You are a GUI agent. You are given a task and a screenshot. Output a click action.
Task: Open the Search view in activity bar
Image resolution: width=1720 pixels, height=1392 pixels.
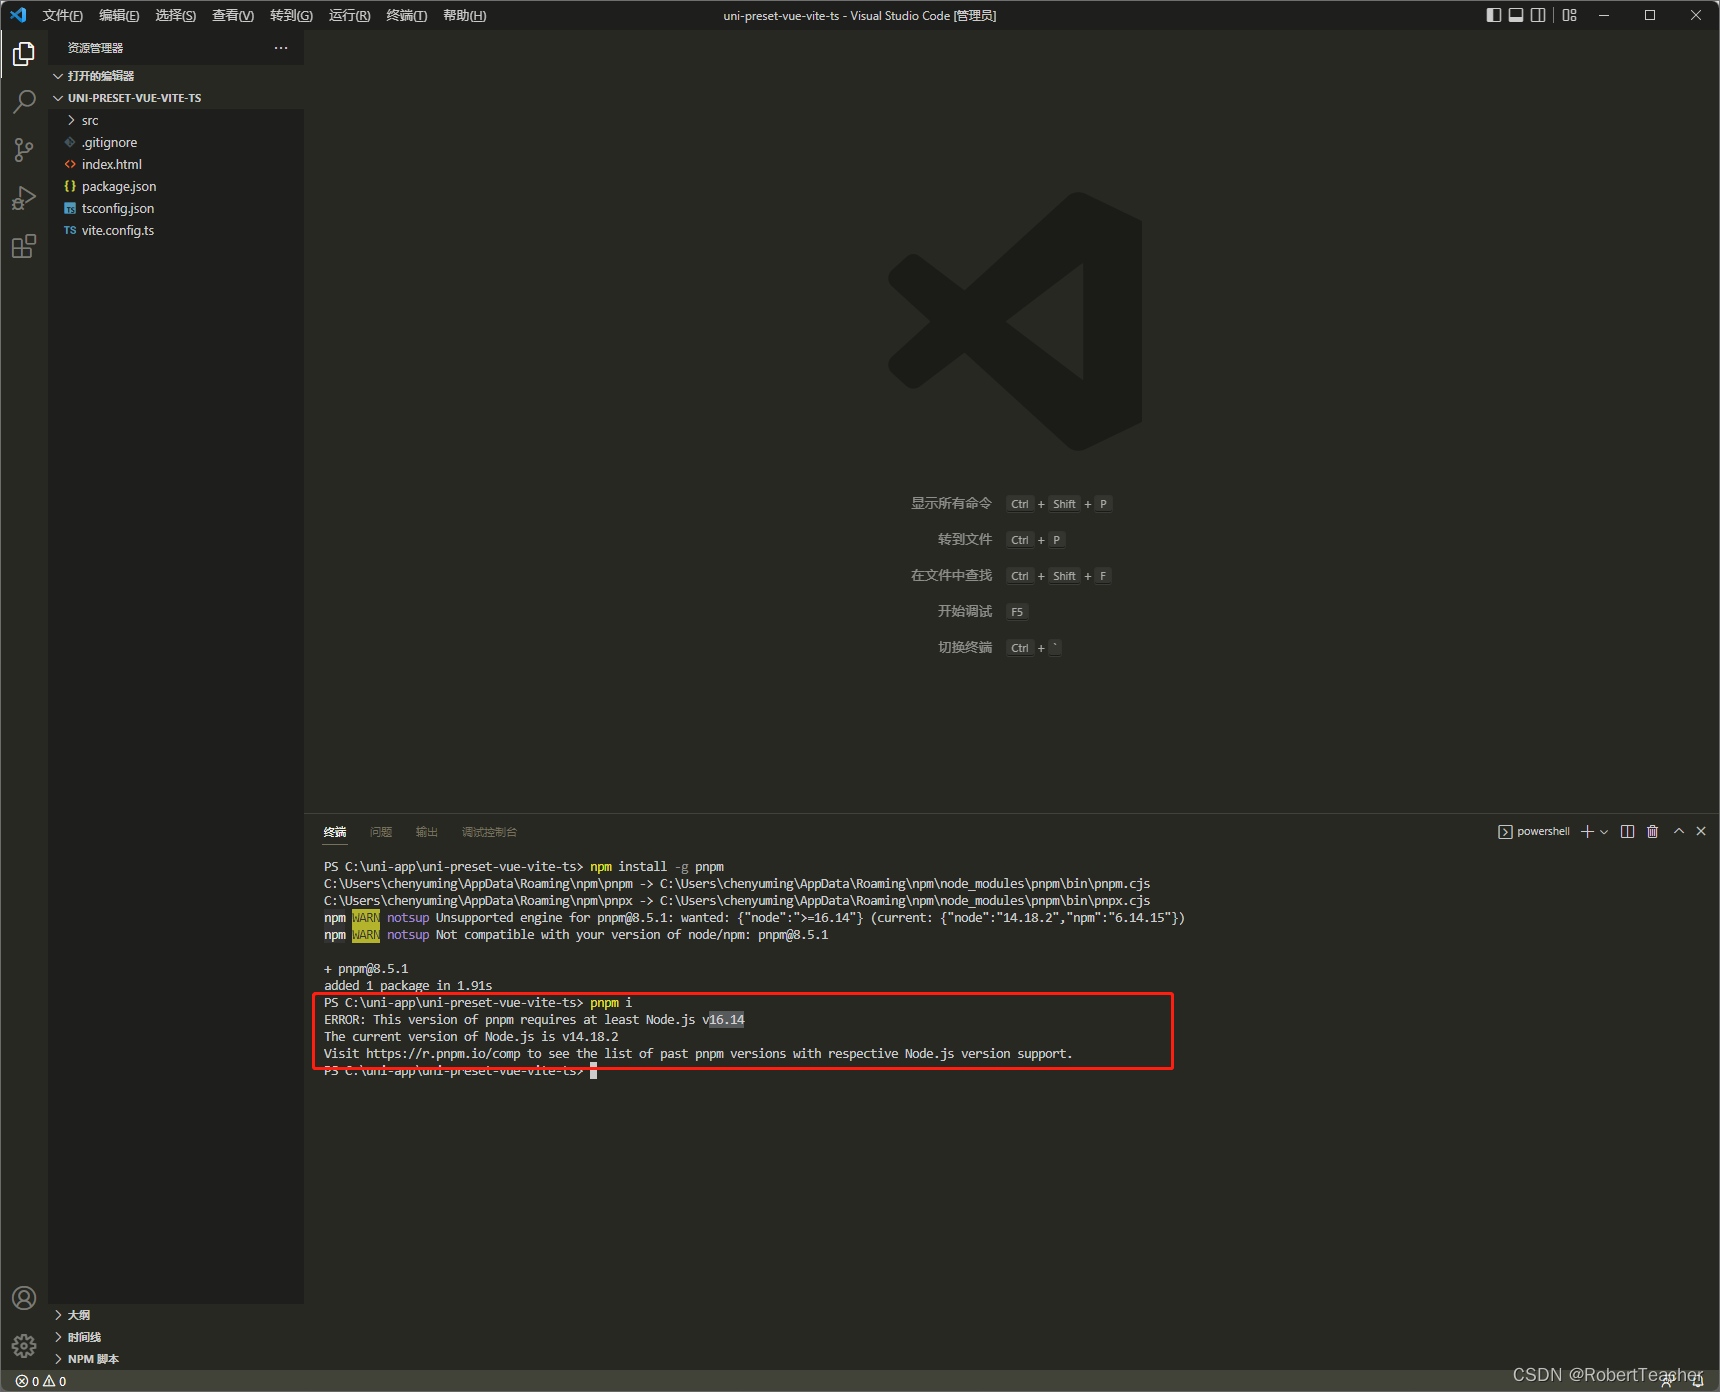click(24, 101)
